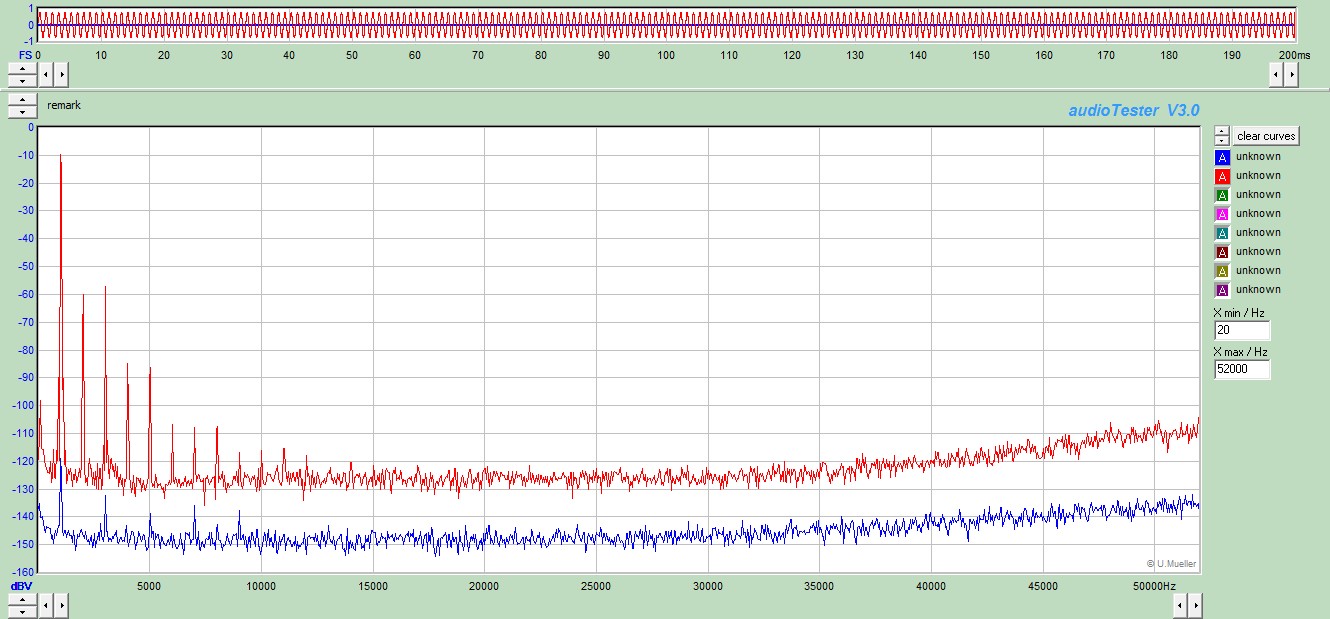Click the olive curve A icon
Viewport: 1330px width, 619px height.
click(1221, 271)
